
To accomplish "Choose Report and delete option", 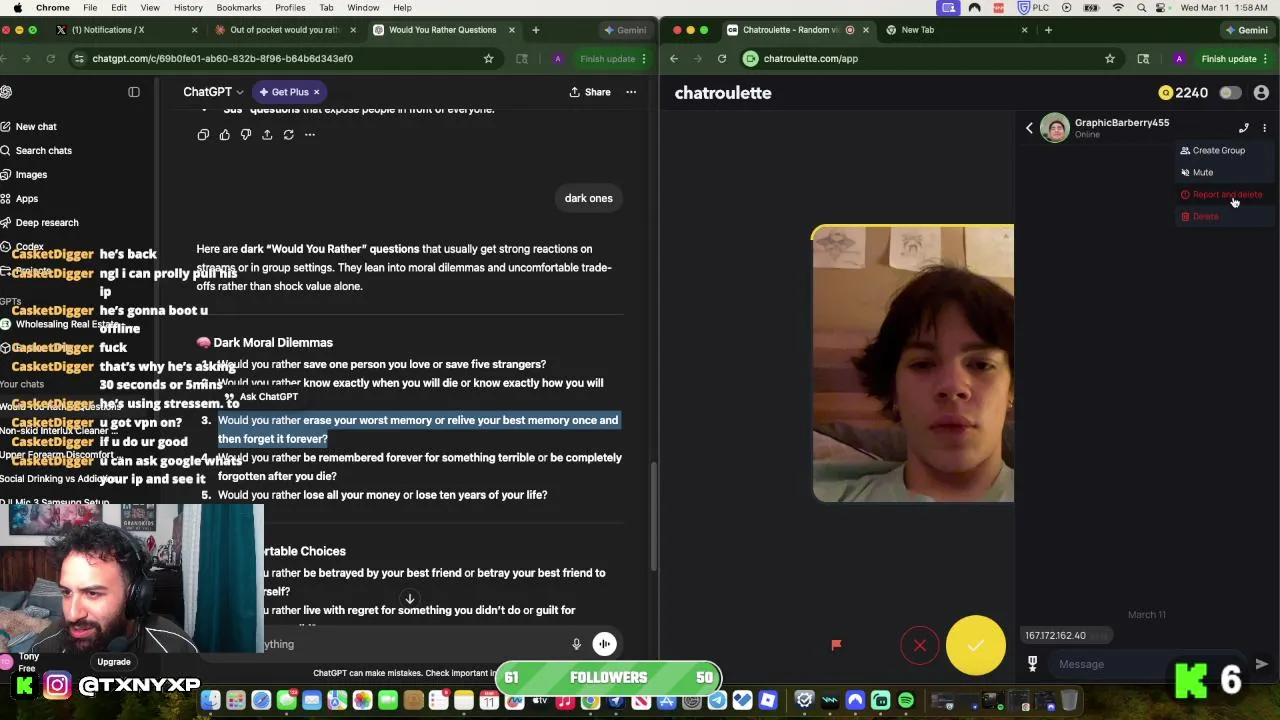I will (1226, 195).
